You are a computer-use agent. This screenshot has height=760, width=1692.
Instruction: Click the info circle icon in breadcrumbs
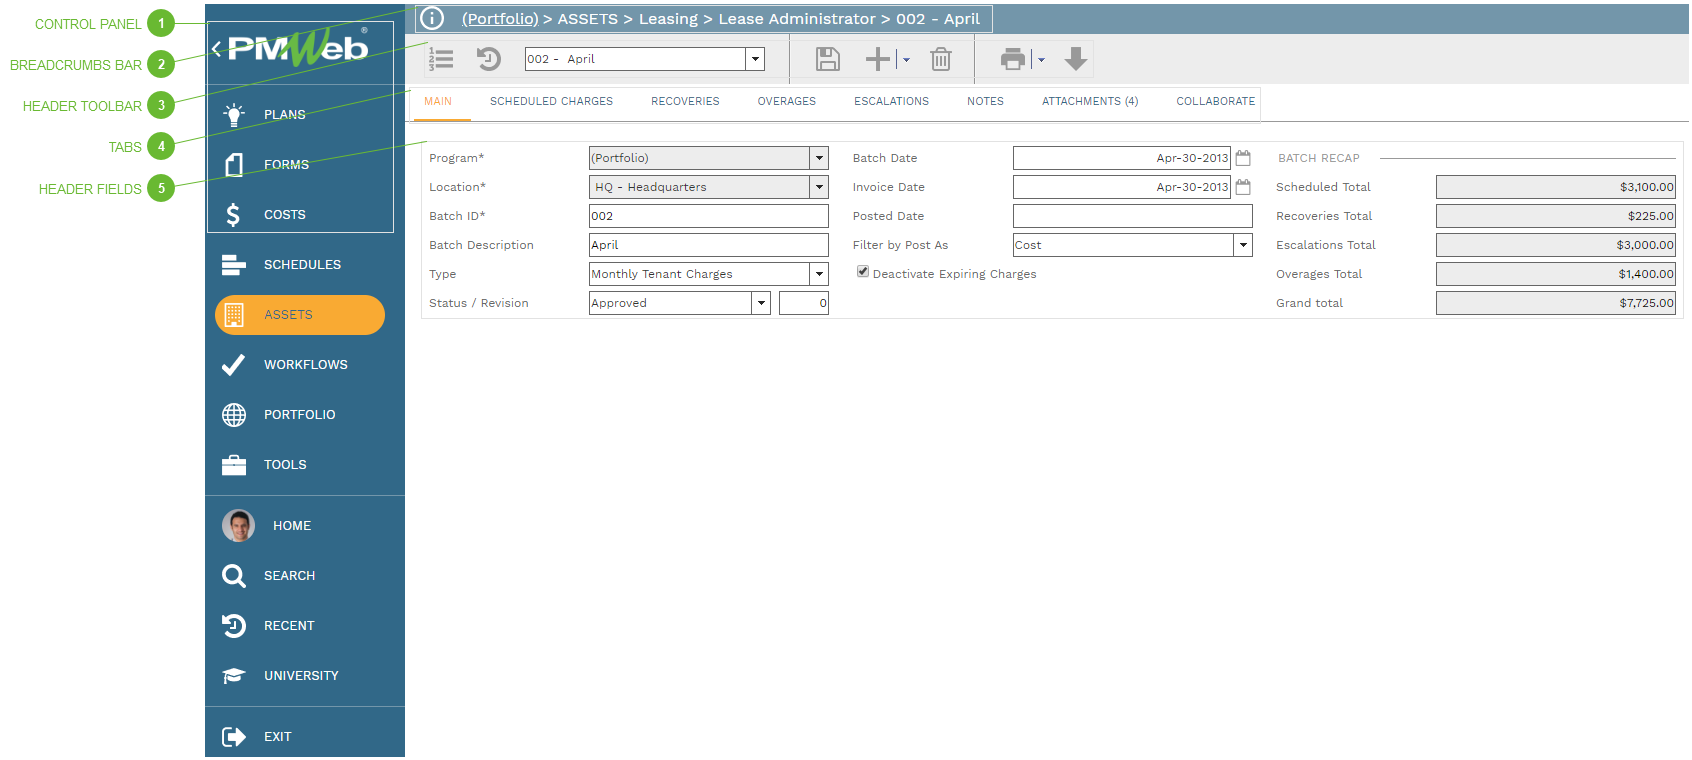point(432,19)
